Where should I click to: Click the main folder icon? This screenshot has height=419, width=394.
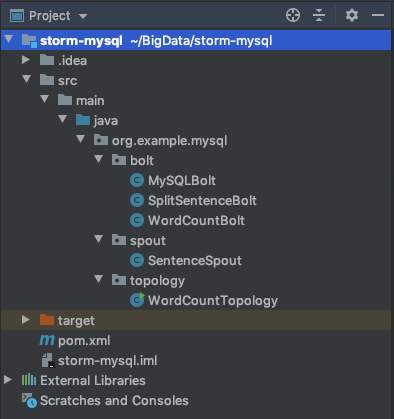tap(65, 100)
